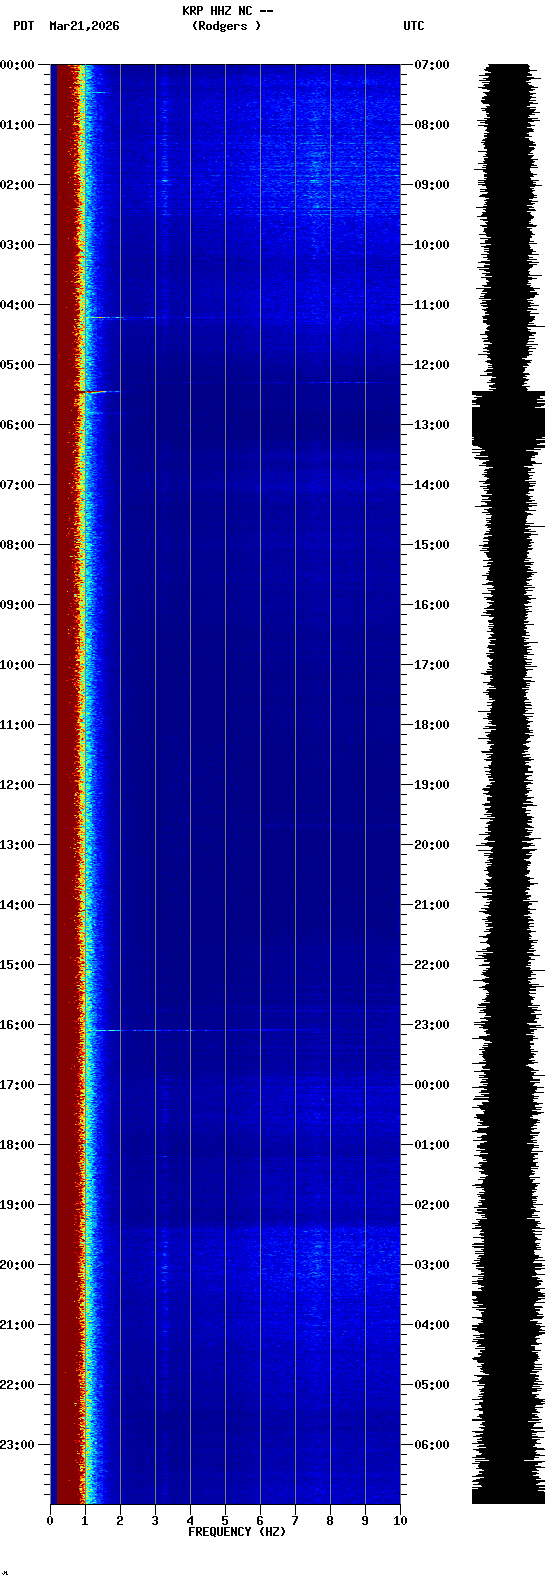
Task: Click the UTC "06:00" time label
Action: pyautogui.click(x=432, y=1445)
